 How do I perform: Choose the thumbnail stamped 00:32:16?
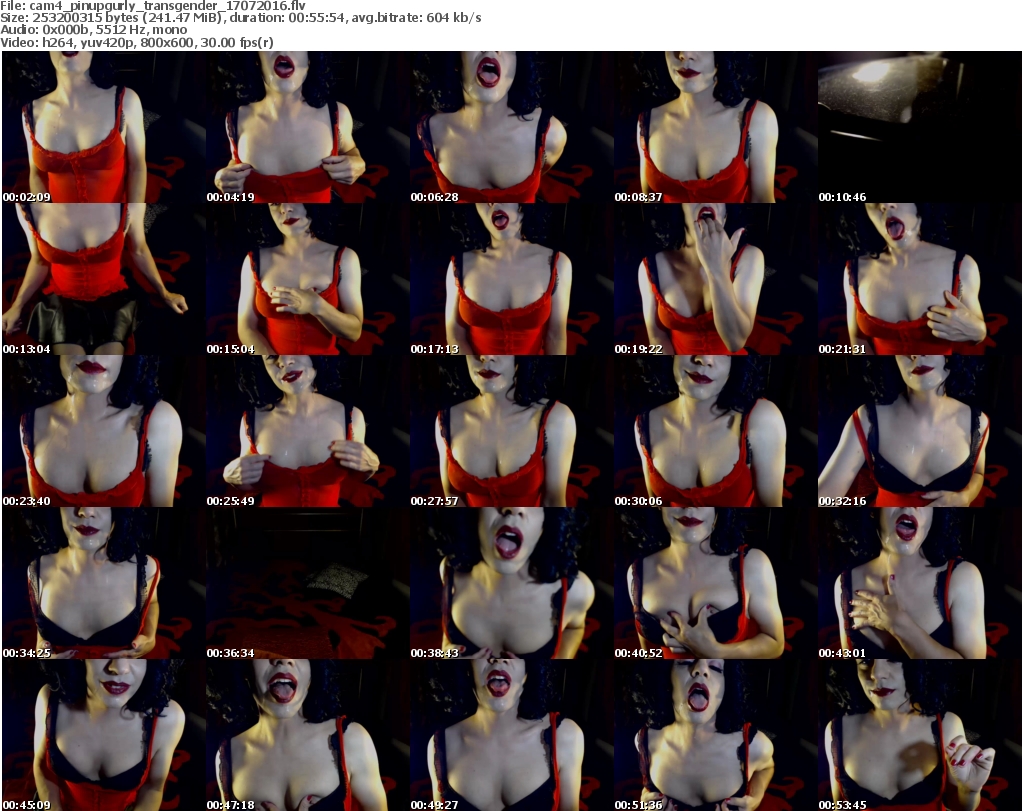pyautogui.click(x=920, y=432)
